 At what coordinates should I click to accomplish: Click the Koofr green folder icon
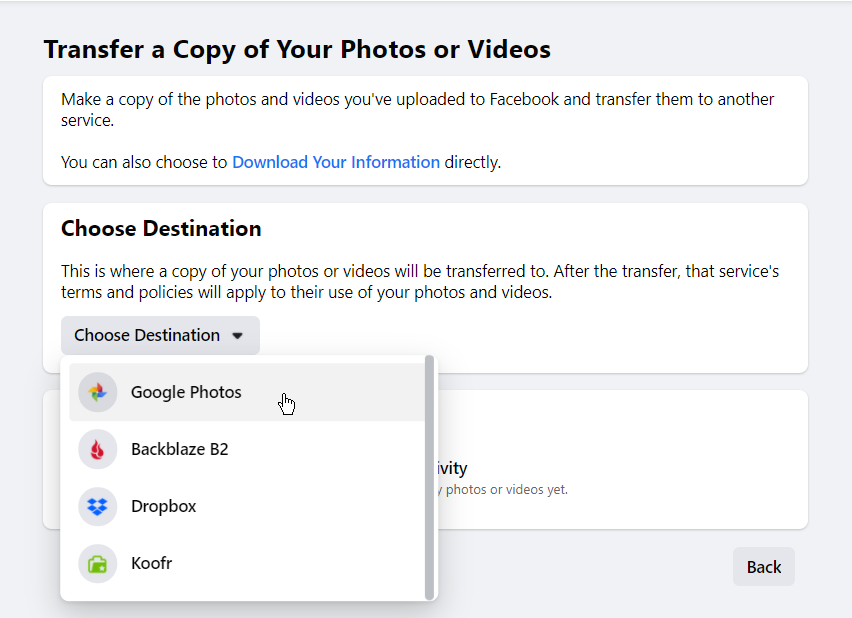[x=98, y=563]
